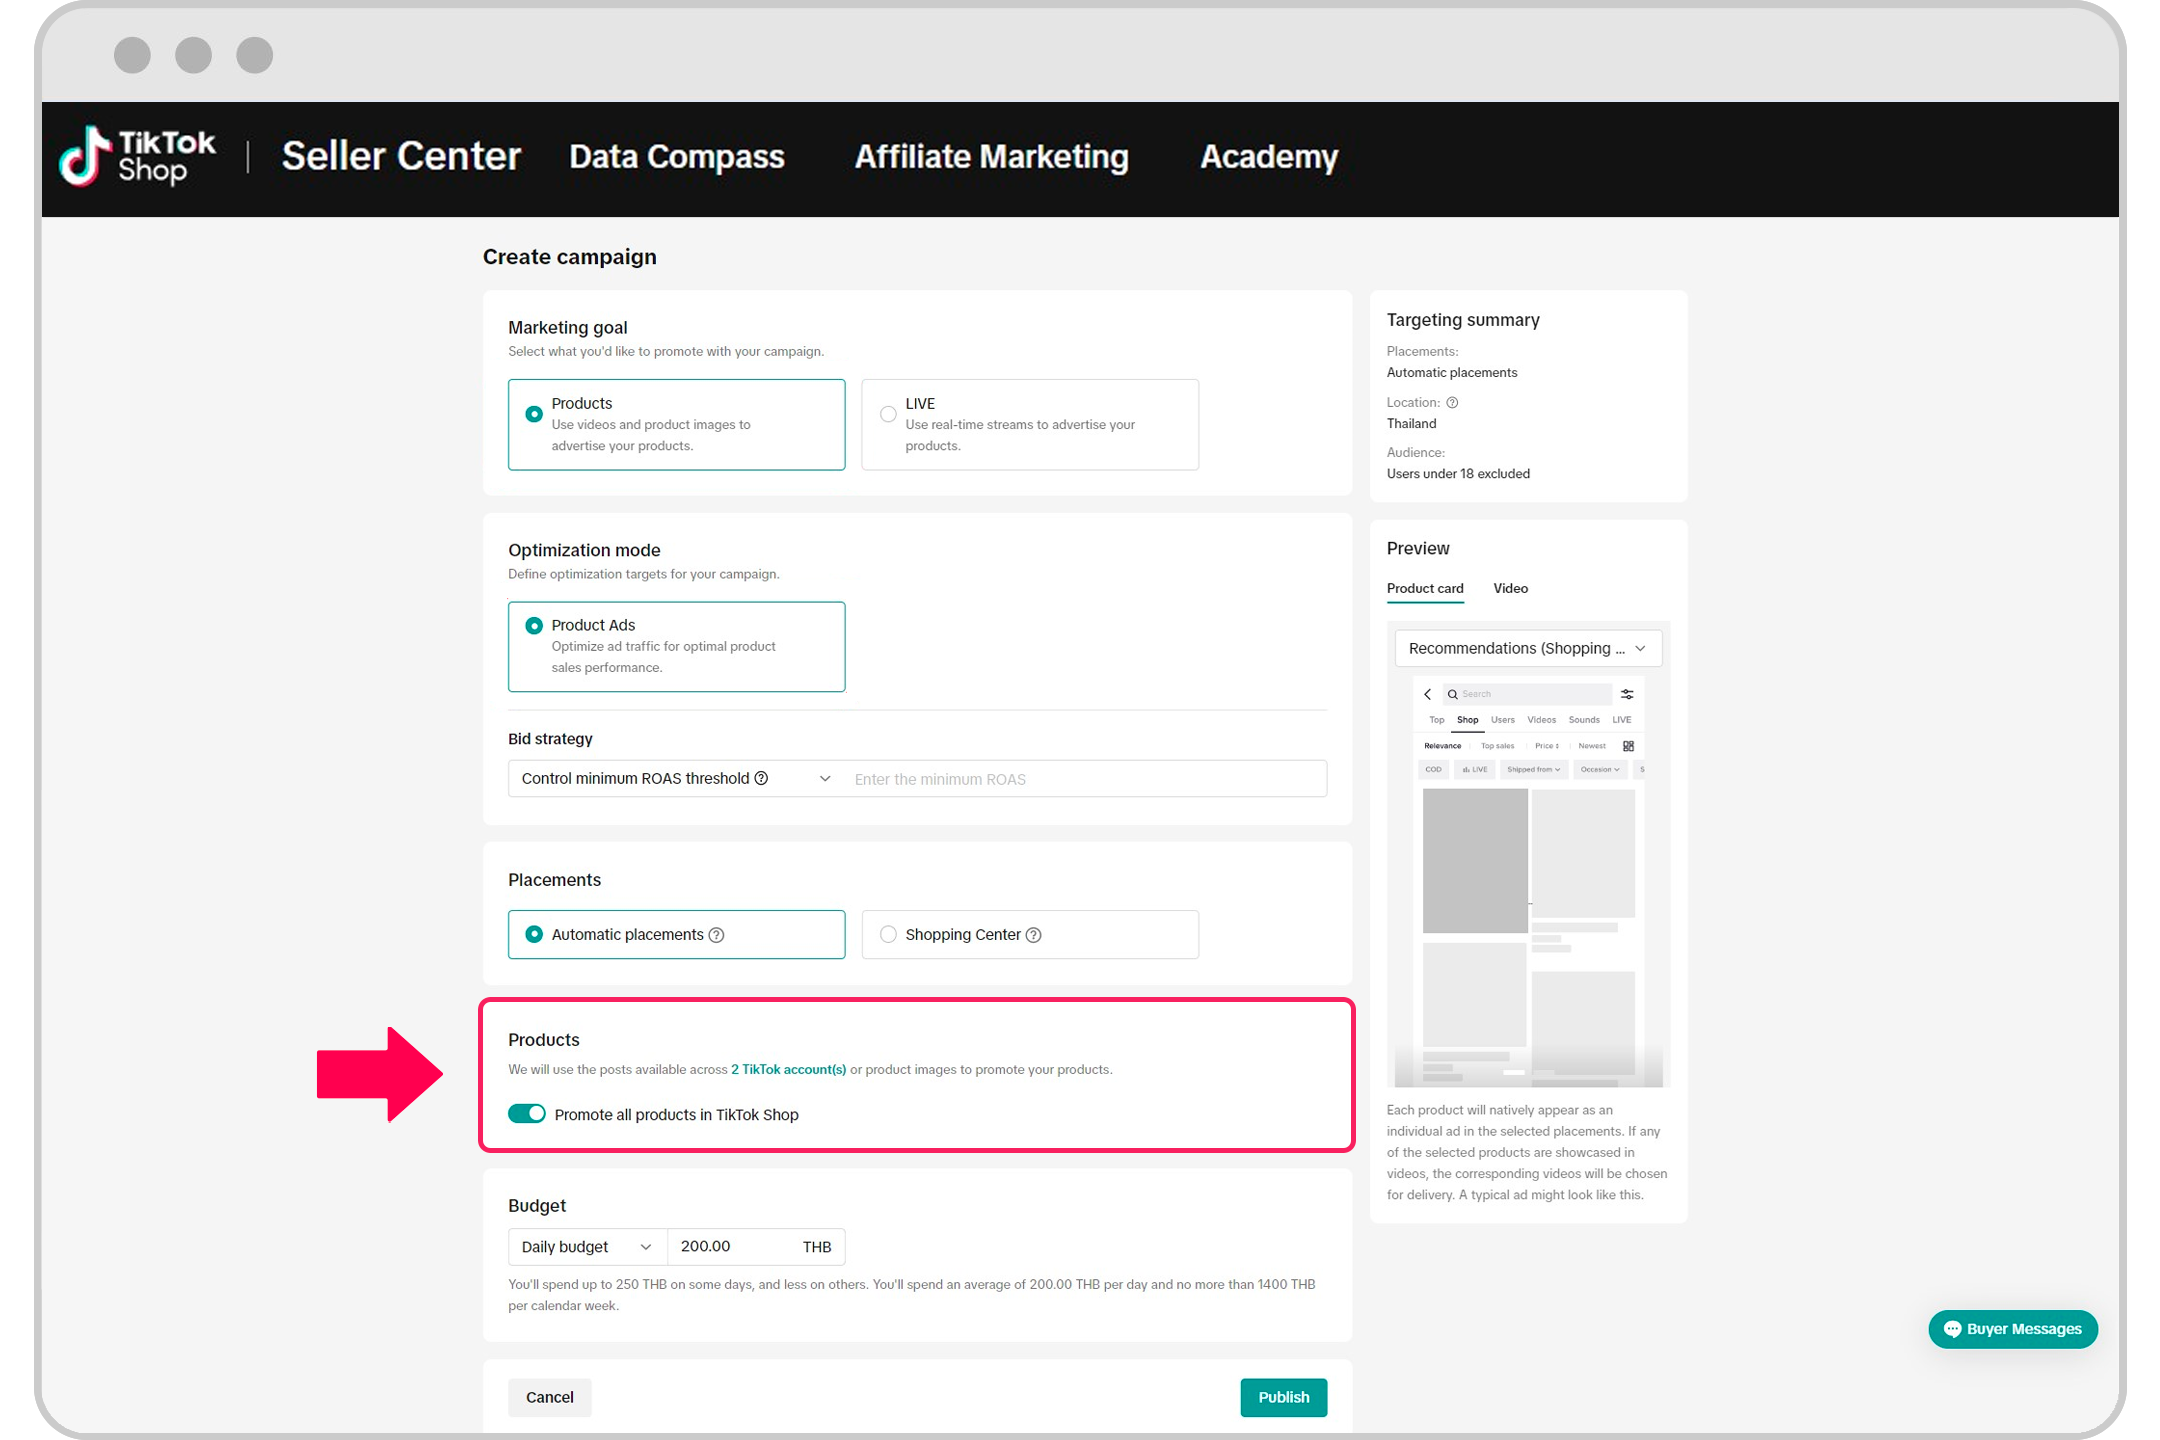
Task: Open the Daily budget dropdown
Action: [586, 1247]
